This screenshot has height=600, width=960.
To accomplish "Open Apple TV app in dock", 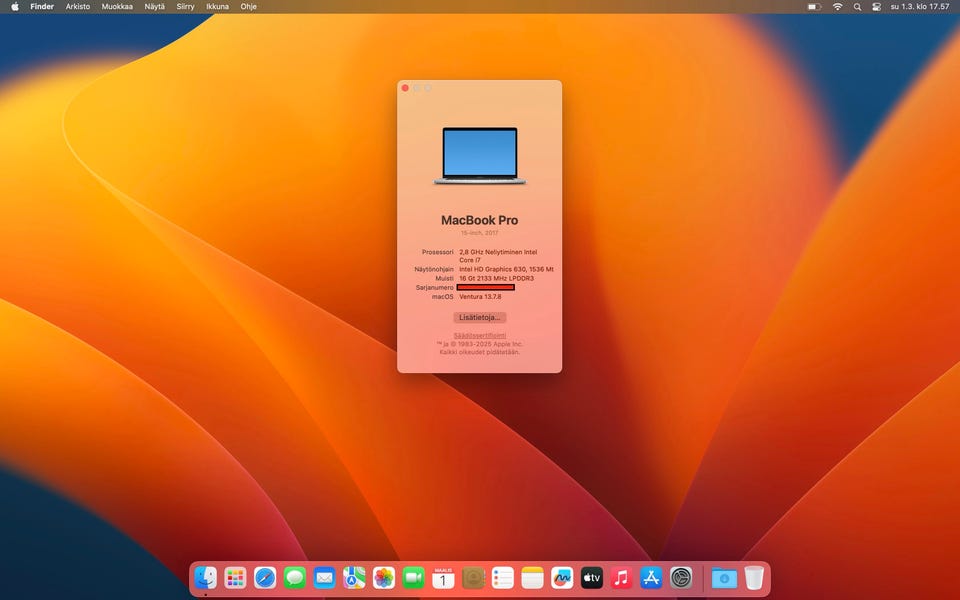I will coord(591,577).
